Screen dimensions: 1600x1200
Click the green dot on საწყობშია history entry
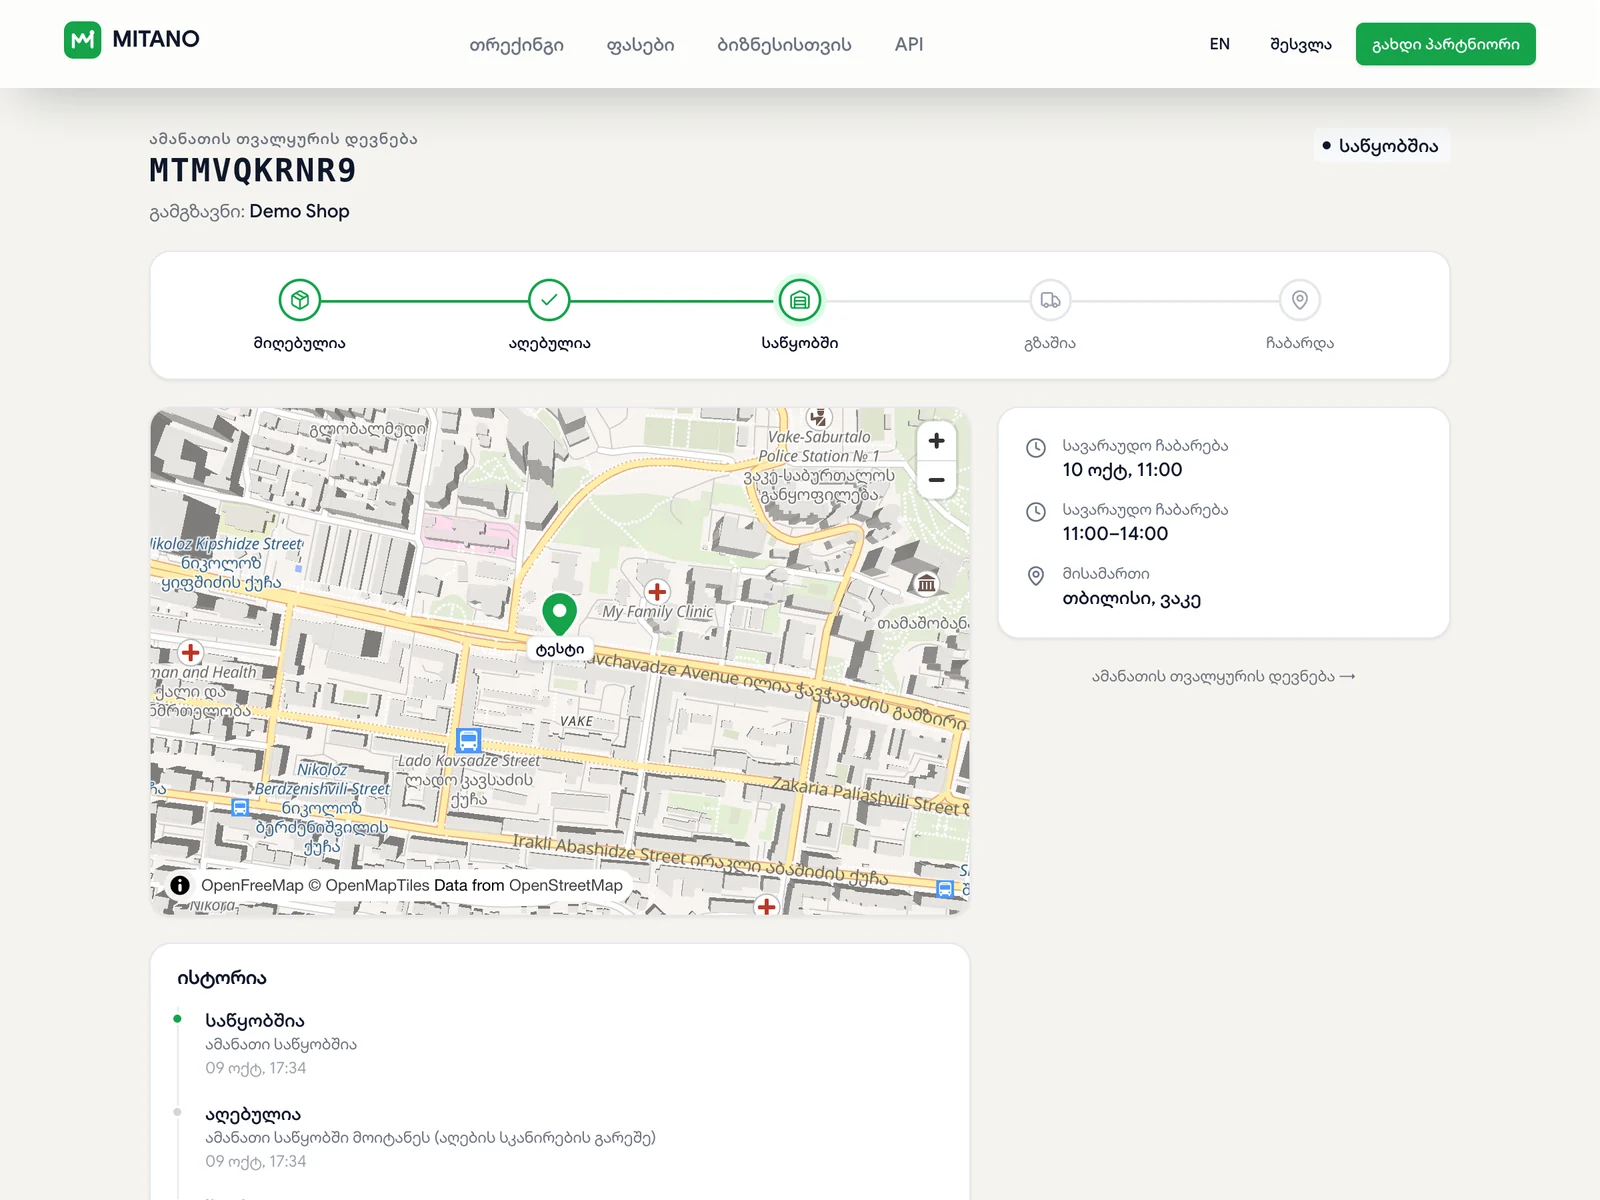[177, 1019]
